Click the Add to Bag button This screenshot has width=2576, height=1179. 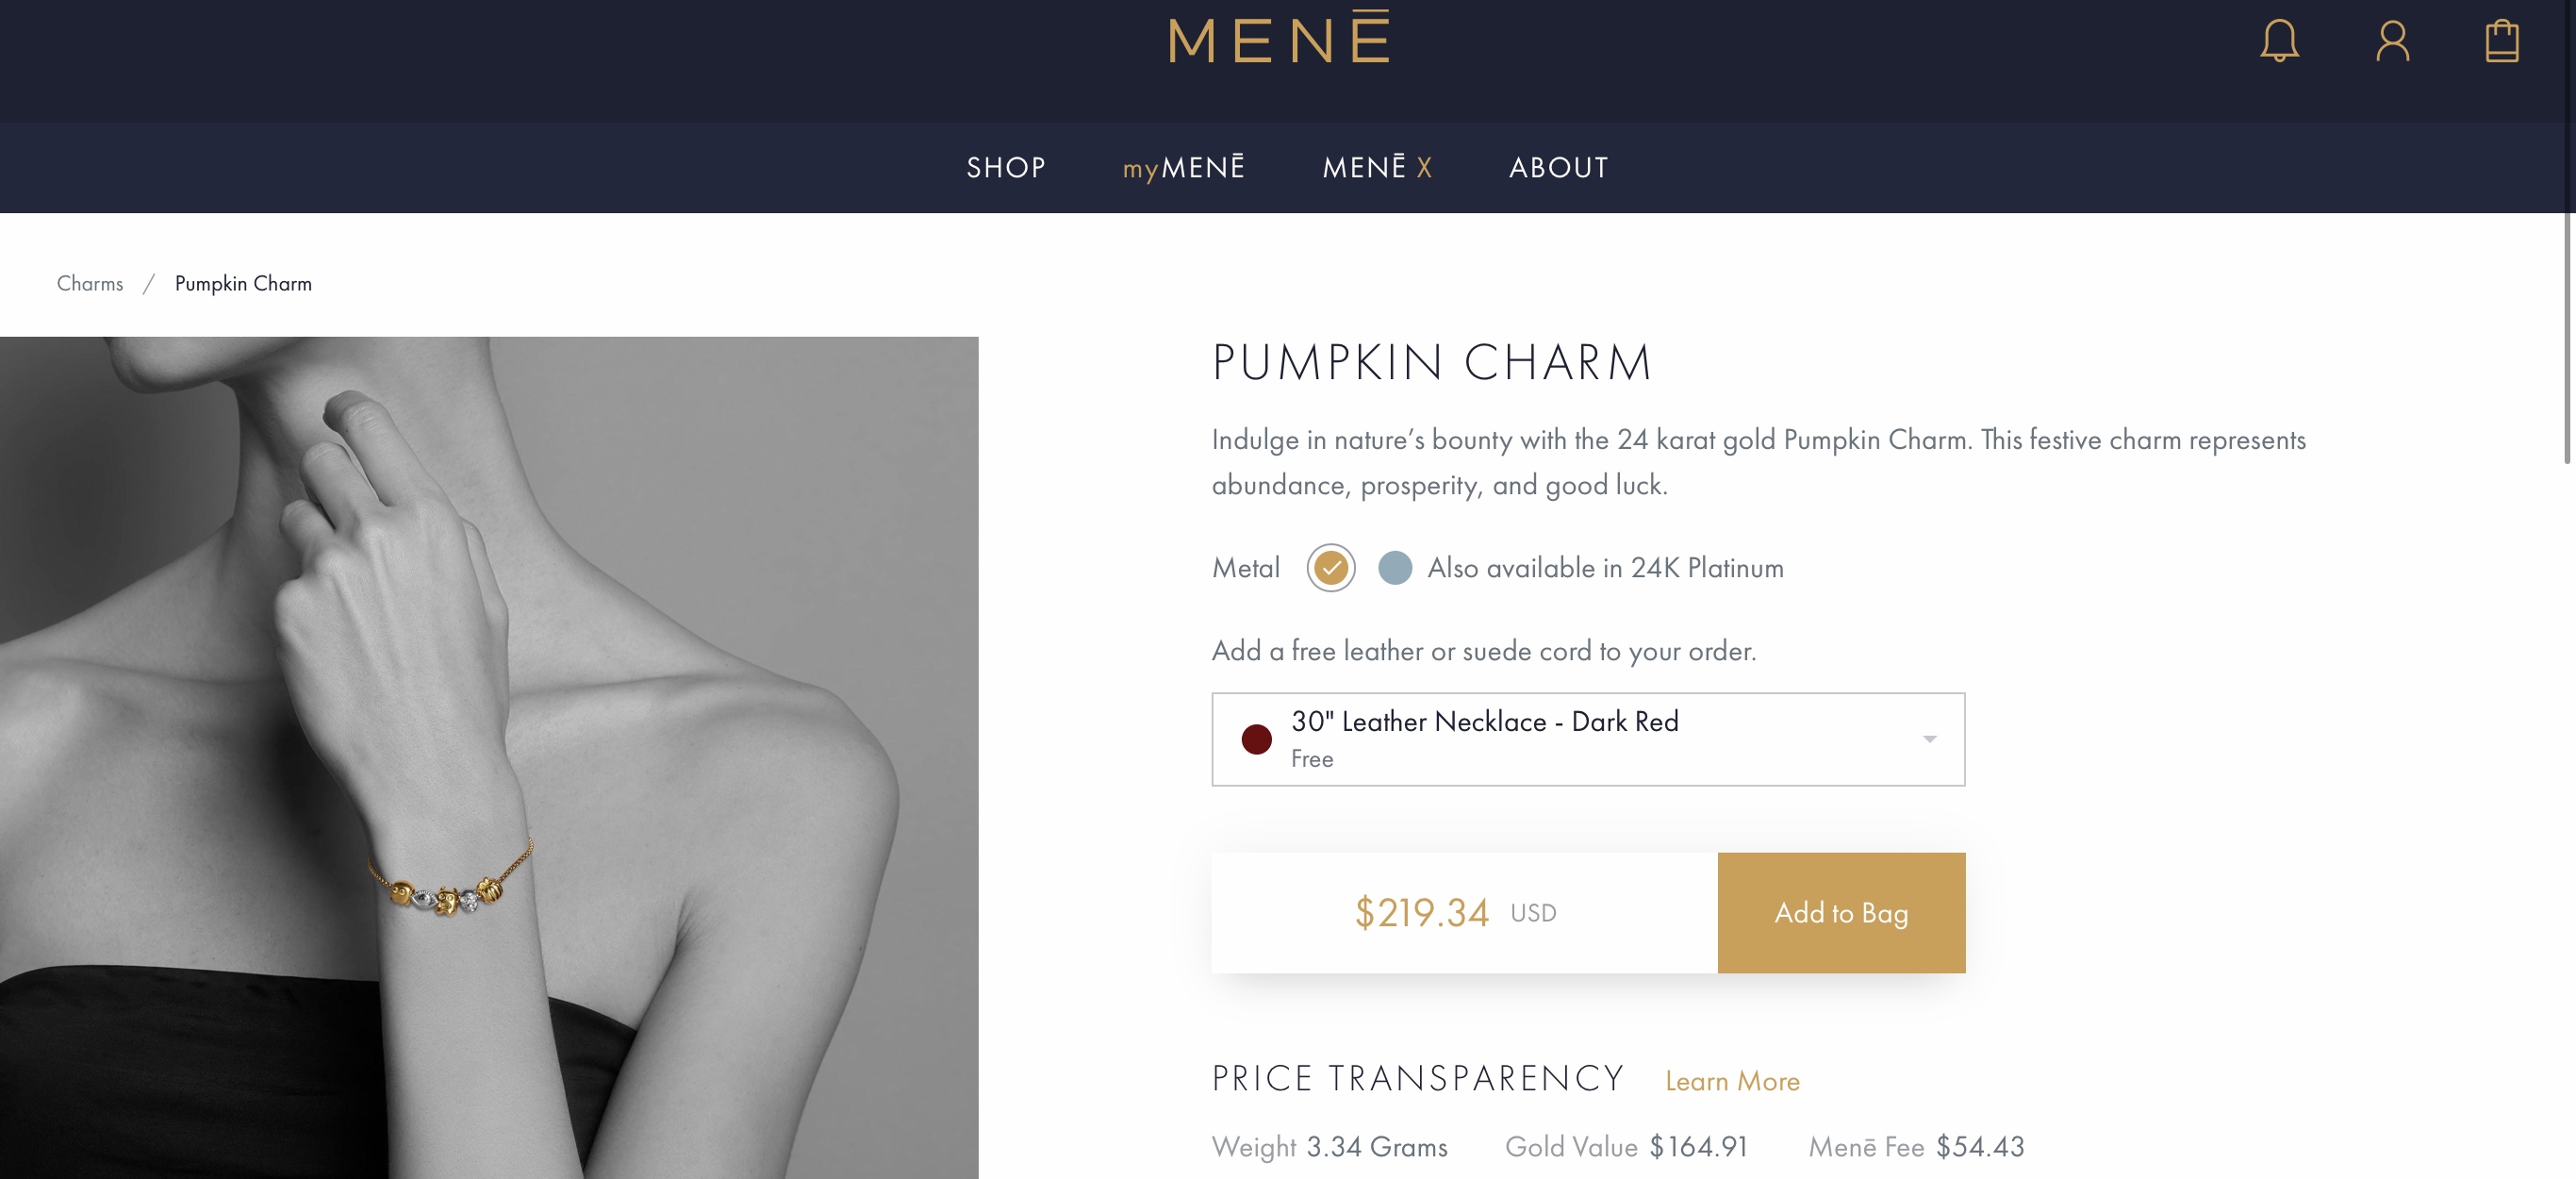click(1840, 912)
